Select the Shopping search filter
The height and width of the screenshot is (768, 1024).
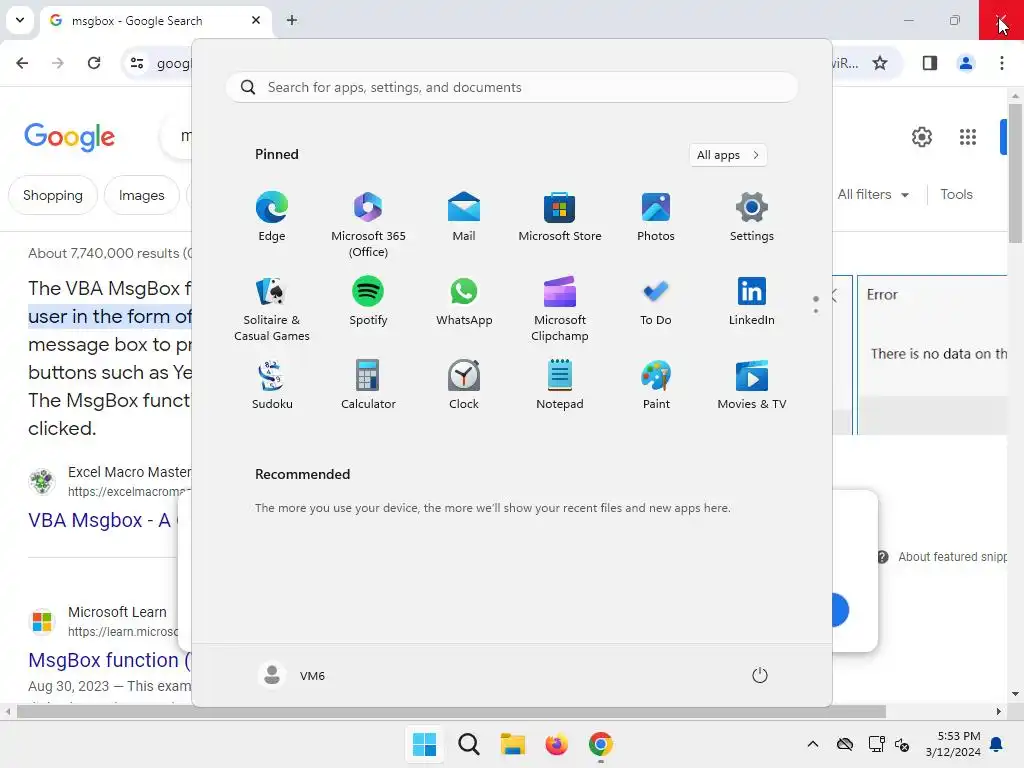(x=53, y=195)
